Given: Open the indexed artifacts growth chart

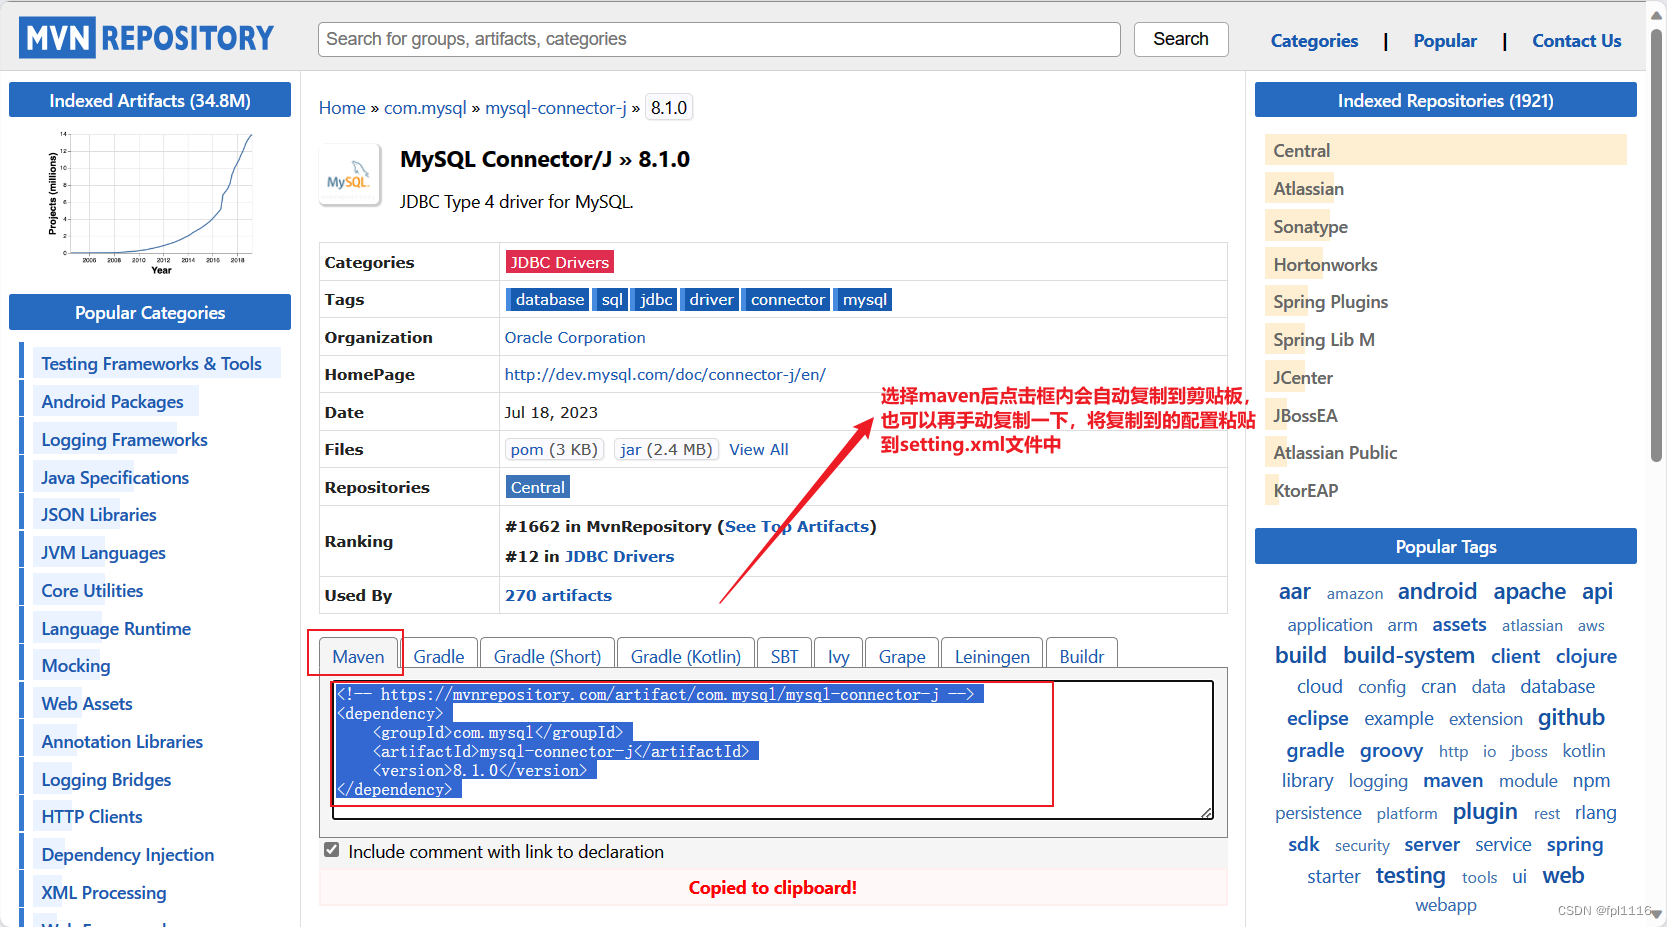Looking at the screenshot, I should [x=150, y=203].
